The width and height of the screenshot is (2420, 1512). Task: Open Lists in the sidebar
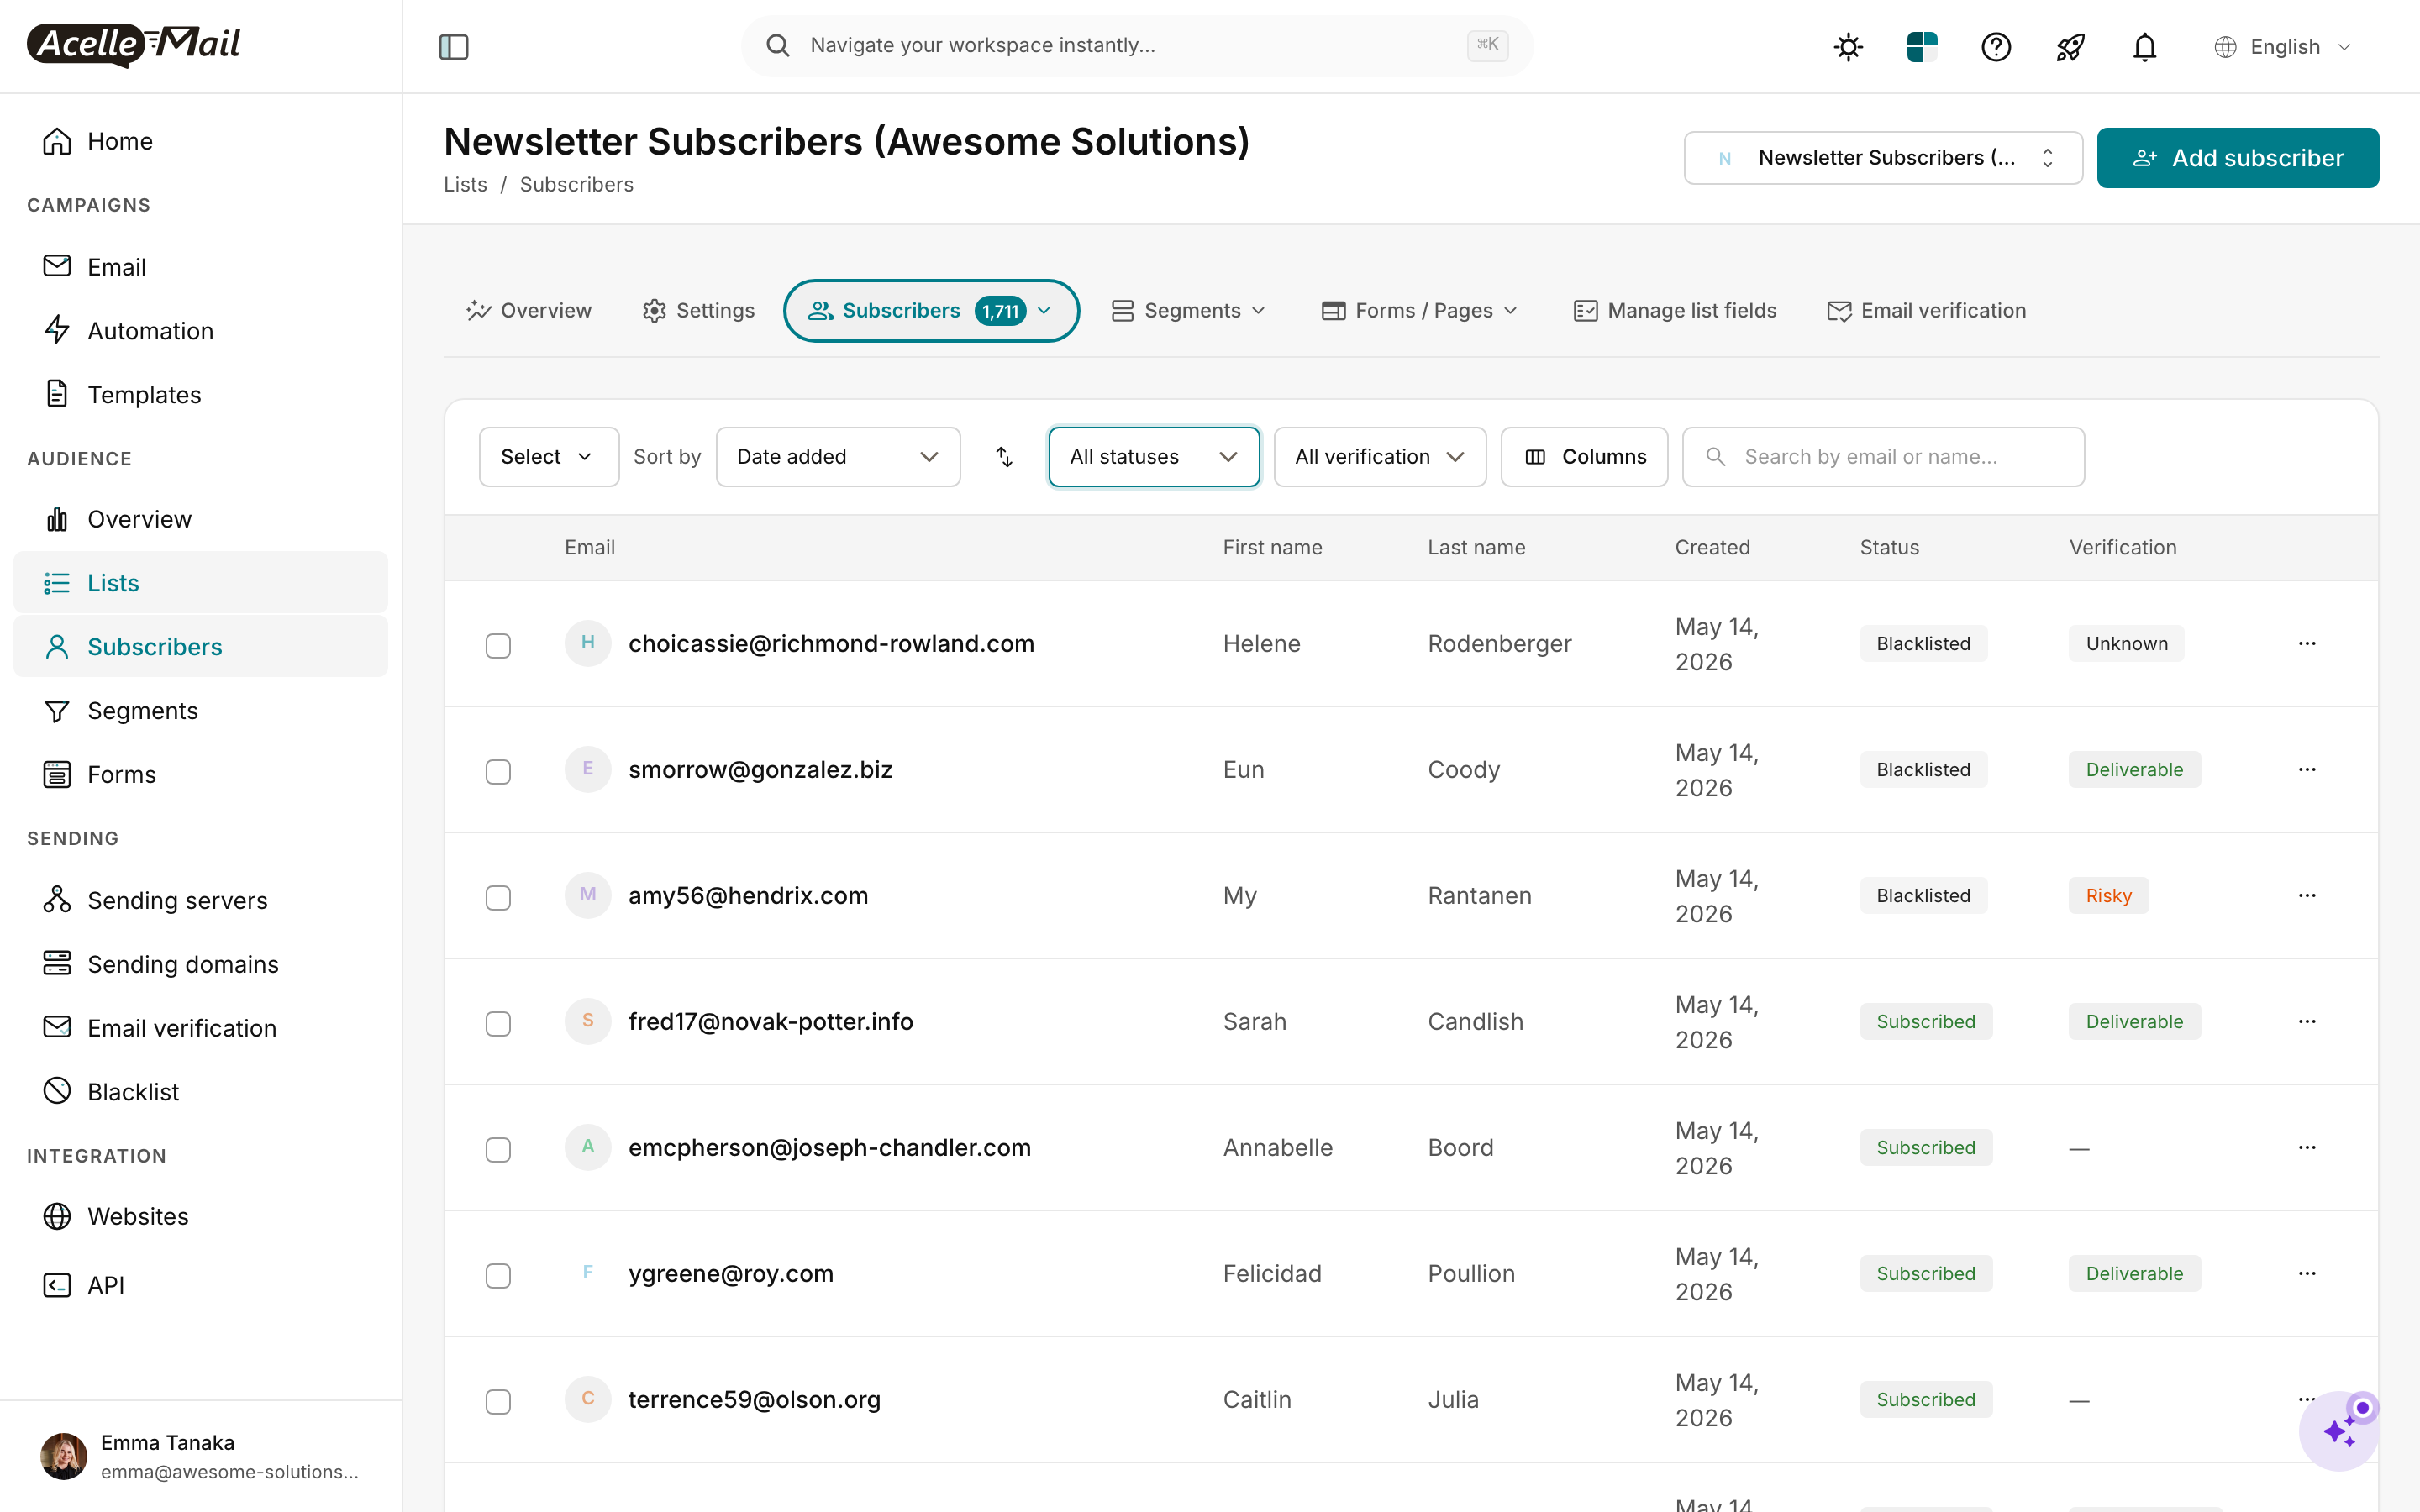200,583
